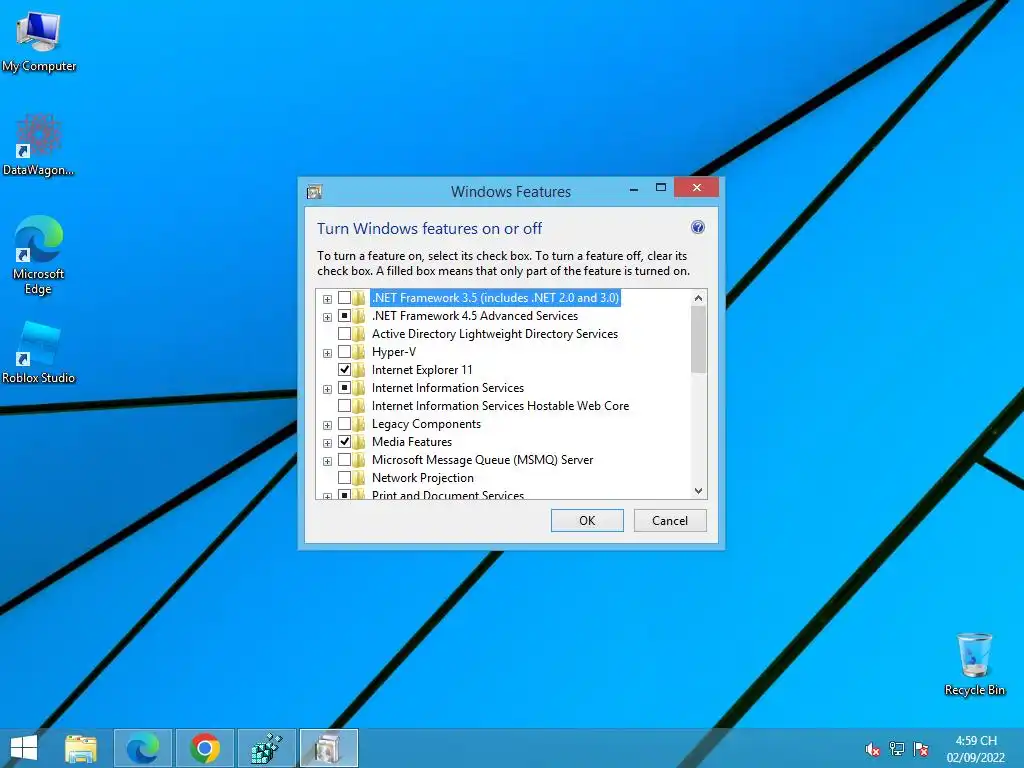Open Microsoft Edge from the taskbar
The width and height of the screenshot is (1024, 768).
coord(142,748)
